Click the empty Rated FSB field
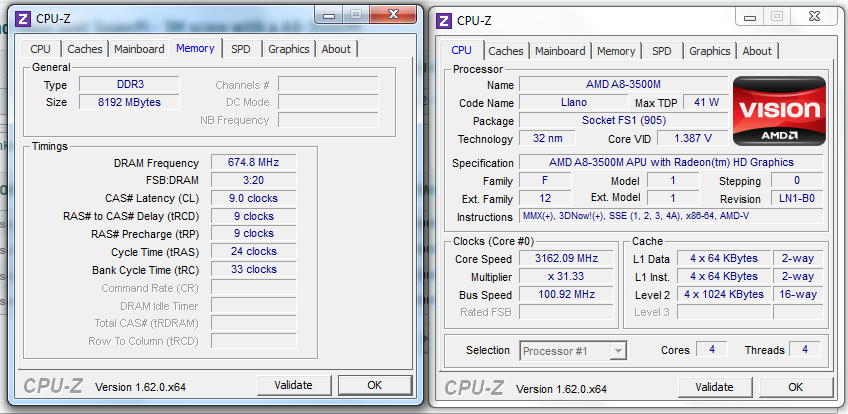The width and height of the screenshot is (848, 414). click(x=566, y=312)
